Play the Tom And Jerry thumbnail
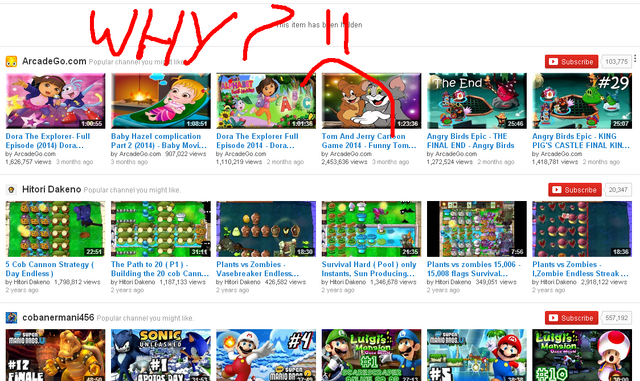Image resolution: width=640 pixels, height=381 pixels. point(371,101)
